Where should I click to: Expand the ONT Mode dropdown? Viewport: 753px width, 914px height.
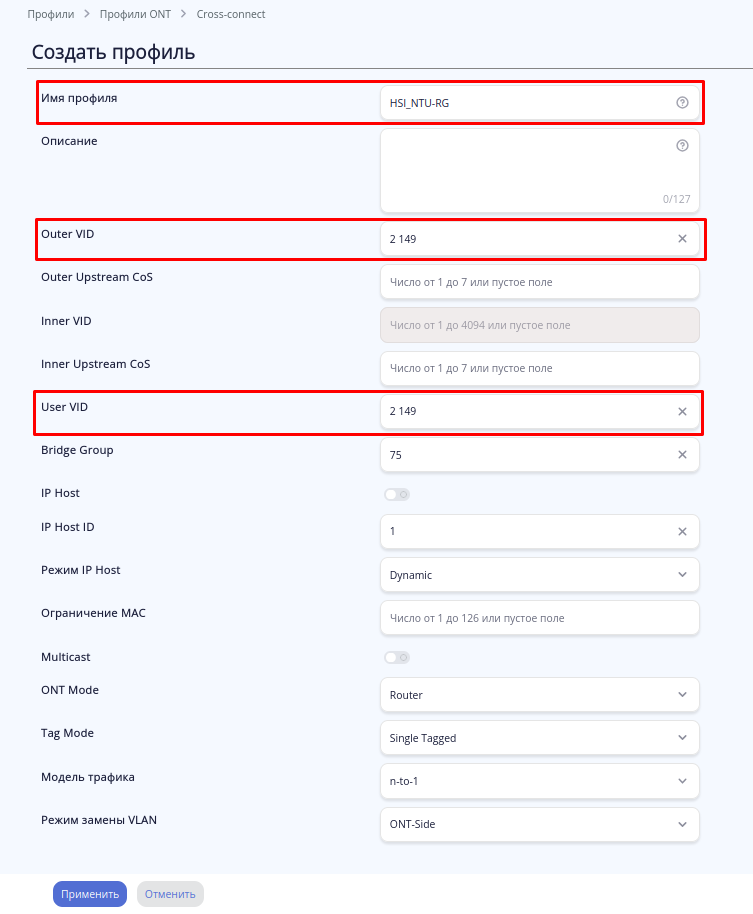pos(539,695)
